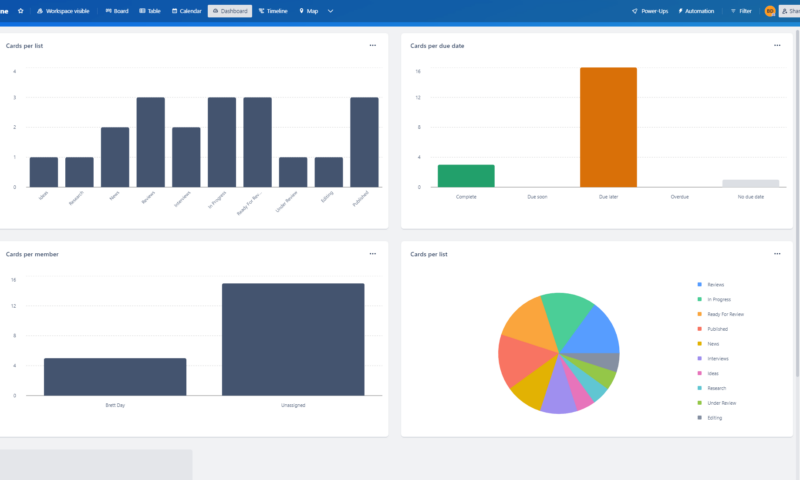This screenshot has height=480, width=800.
Task: Click the Published bar in the list chart
Action: (364, 142)
